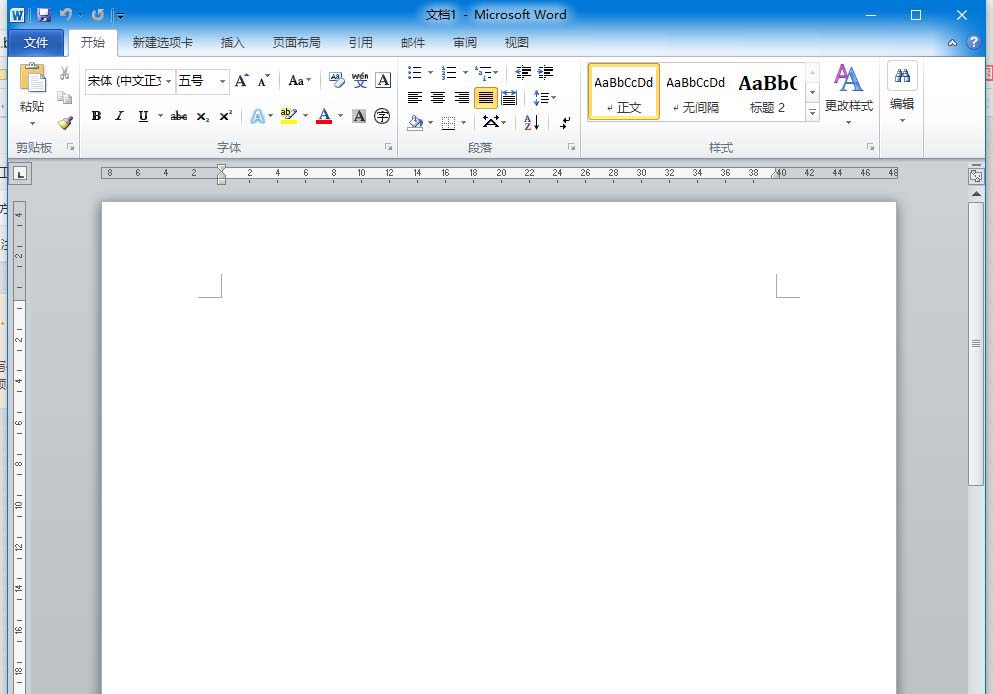Image resolution: width=993 pixels, height=694 pixels.
Task: Enable center text alignment
Action: [x=438, y=98]
